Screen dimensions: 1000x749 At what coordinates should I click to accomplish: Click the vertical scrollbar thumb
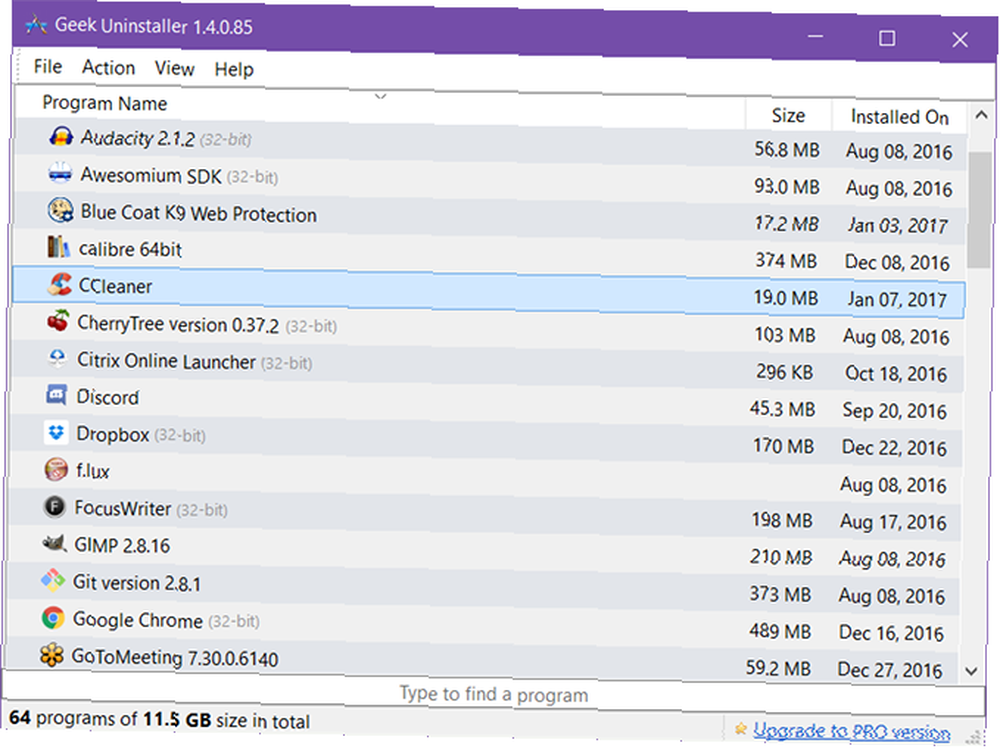[x=979, y=209]
